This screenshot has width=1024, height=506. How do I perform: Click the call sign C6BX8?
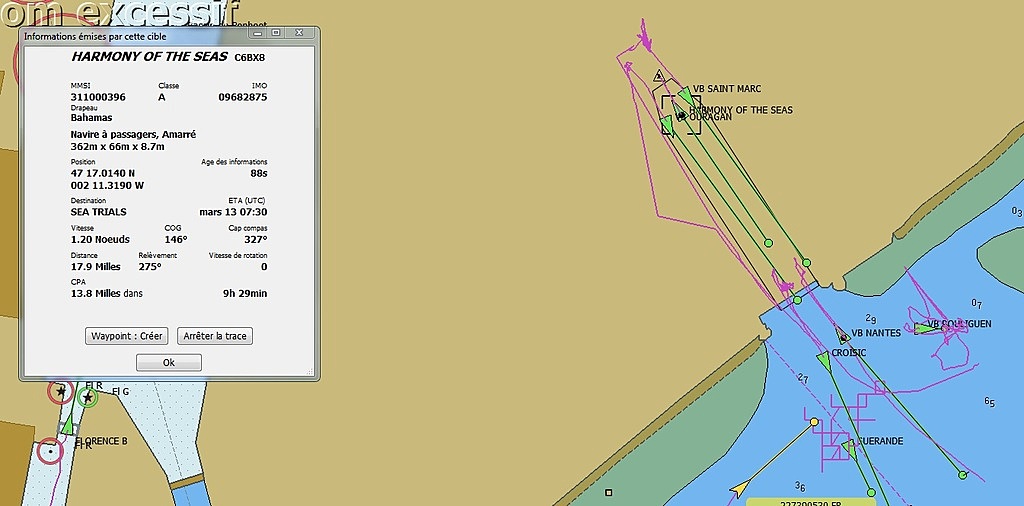(x=249, y=57)
